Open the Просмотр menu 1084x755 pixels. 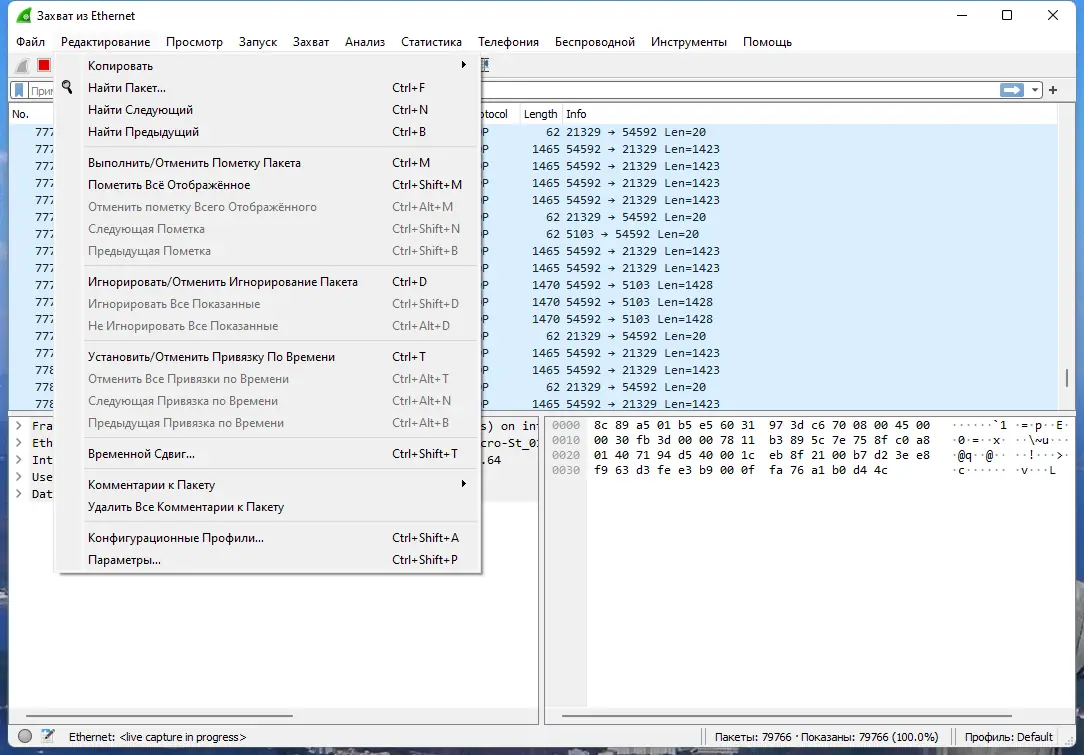pos(194,42)
